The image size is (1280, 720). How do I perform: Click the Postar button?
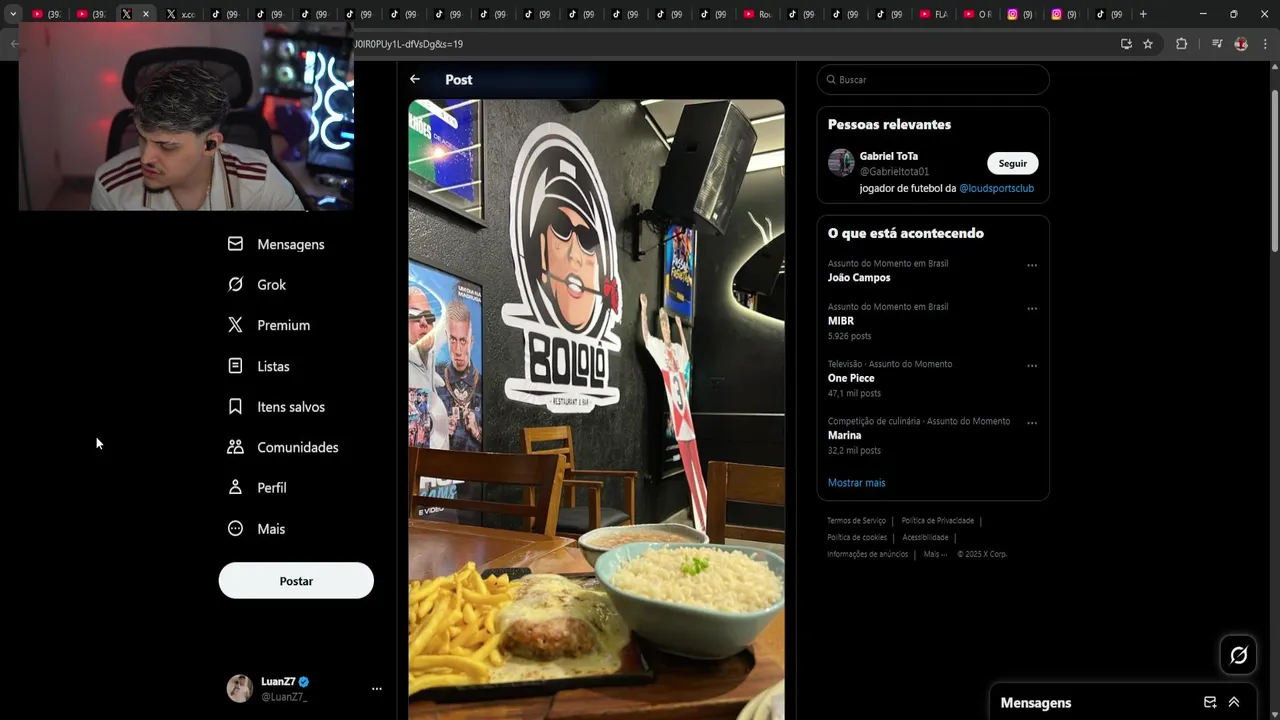pyautogui.click(x=296, y=581)
